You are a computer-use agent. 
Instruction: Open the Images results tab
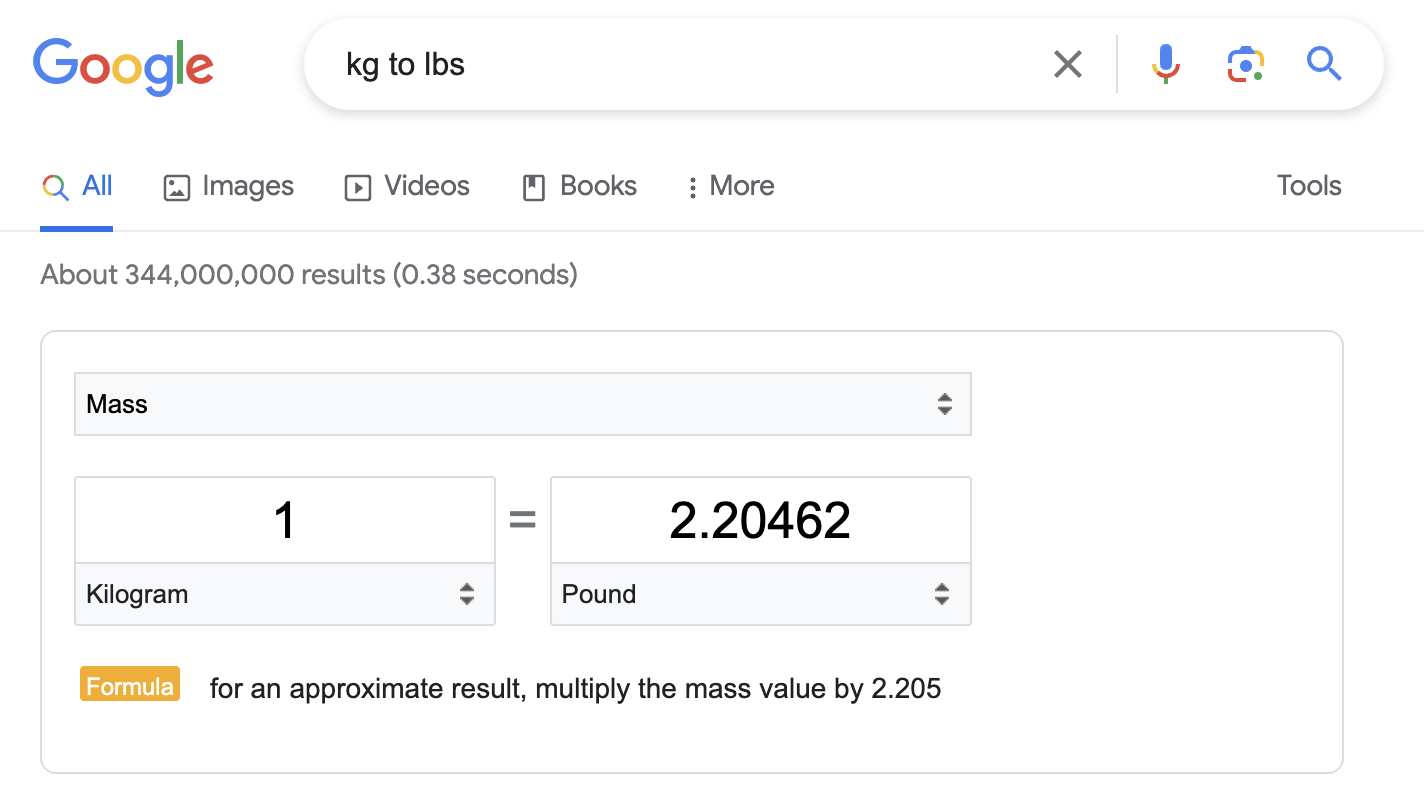pos(229,187)
